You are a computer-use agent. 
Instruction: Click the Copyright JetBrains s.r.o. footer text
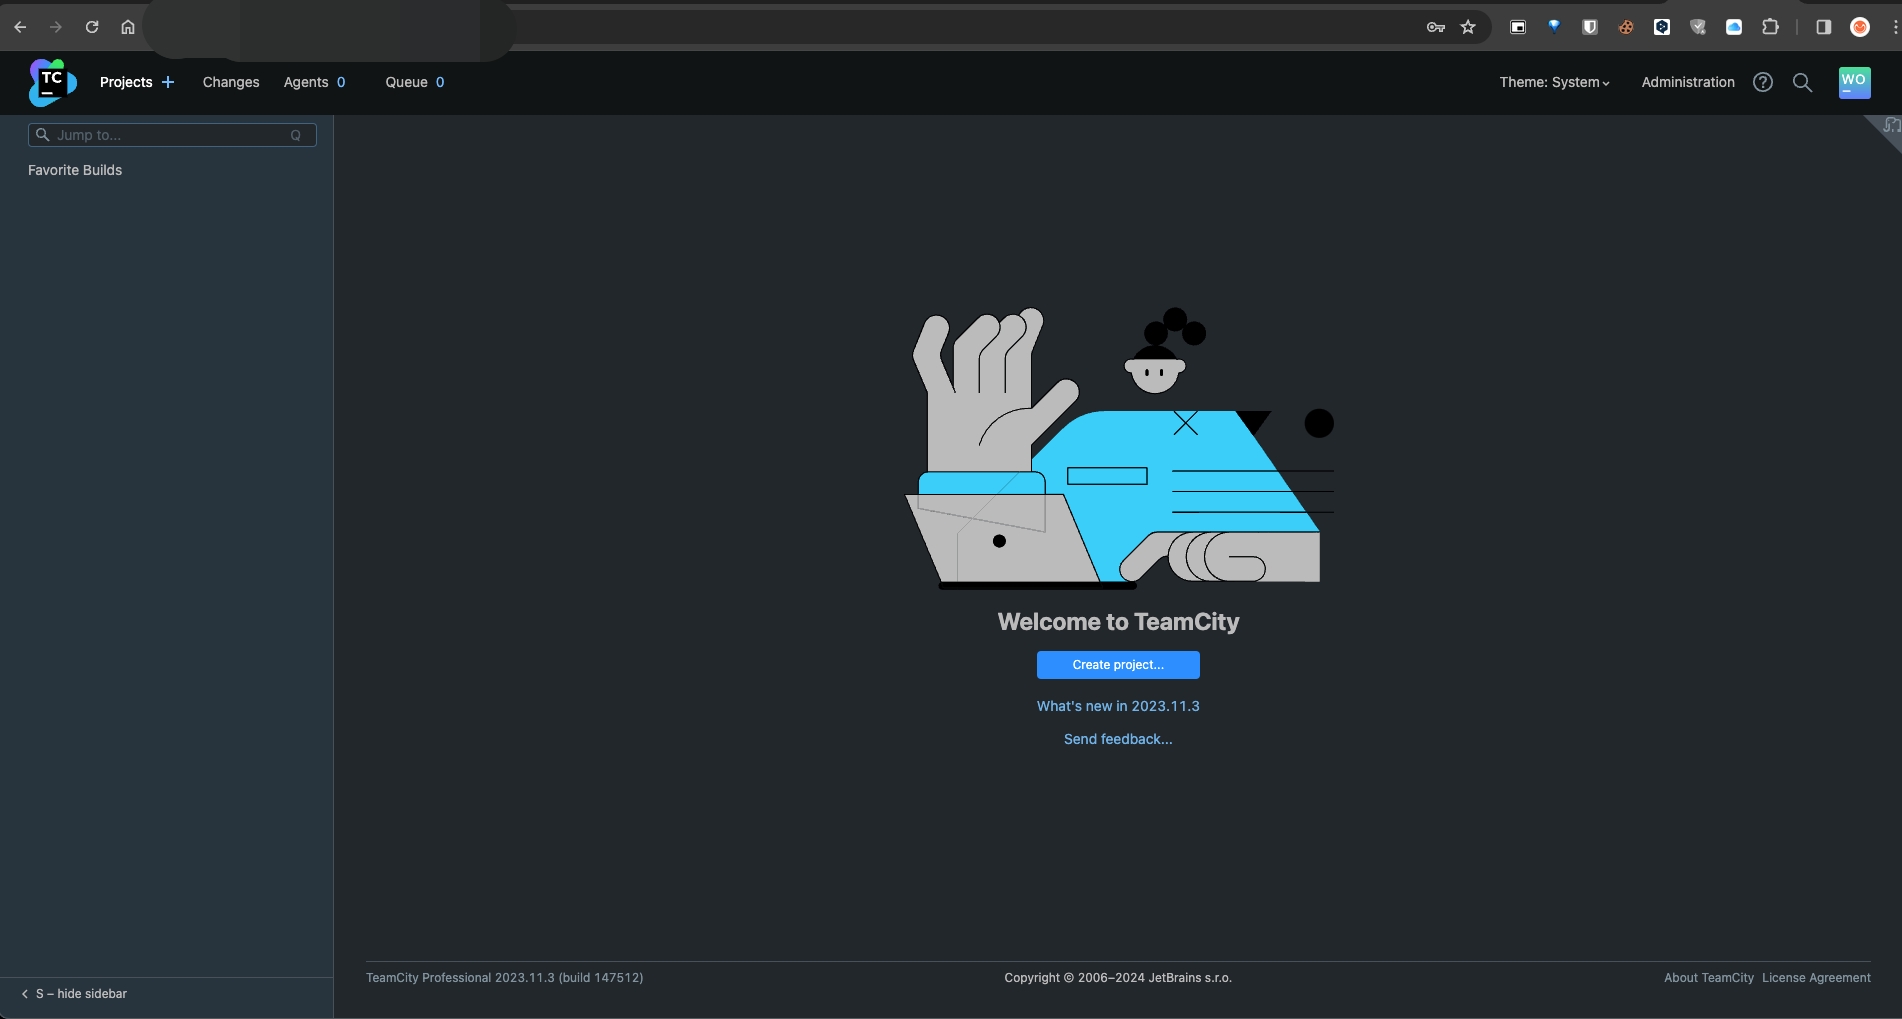(x=1118, y=978)
